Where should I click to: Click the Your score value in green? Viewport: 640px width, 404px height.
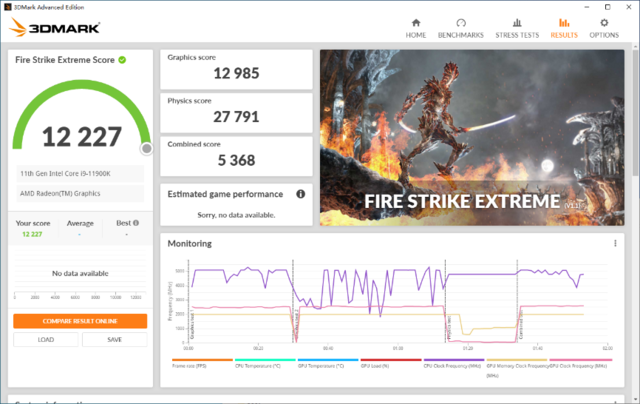(x=32, y=234)
